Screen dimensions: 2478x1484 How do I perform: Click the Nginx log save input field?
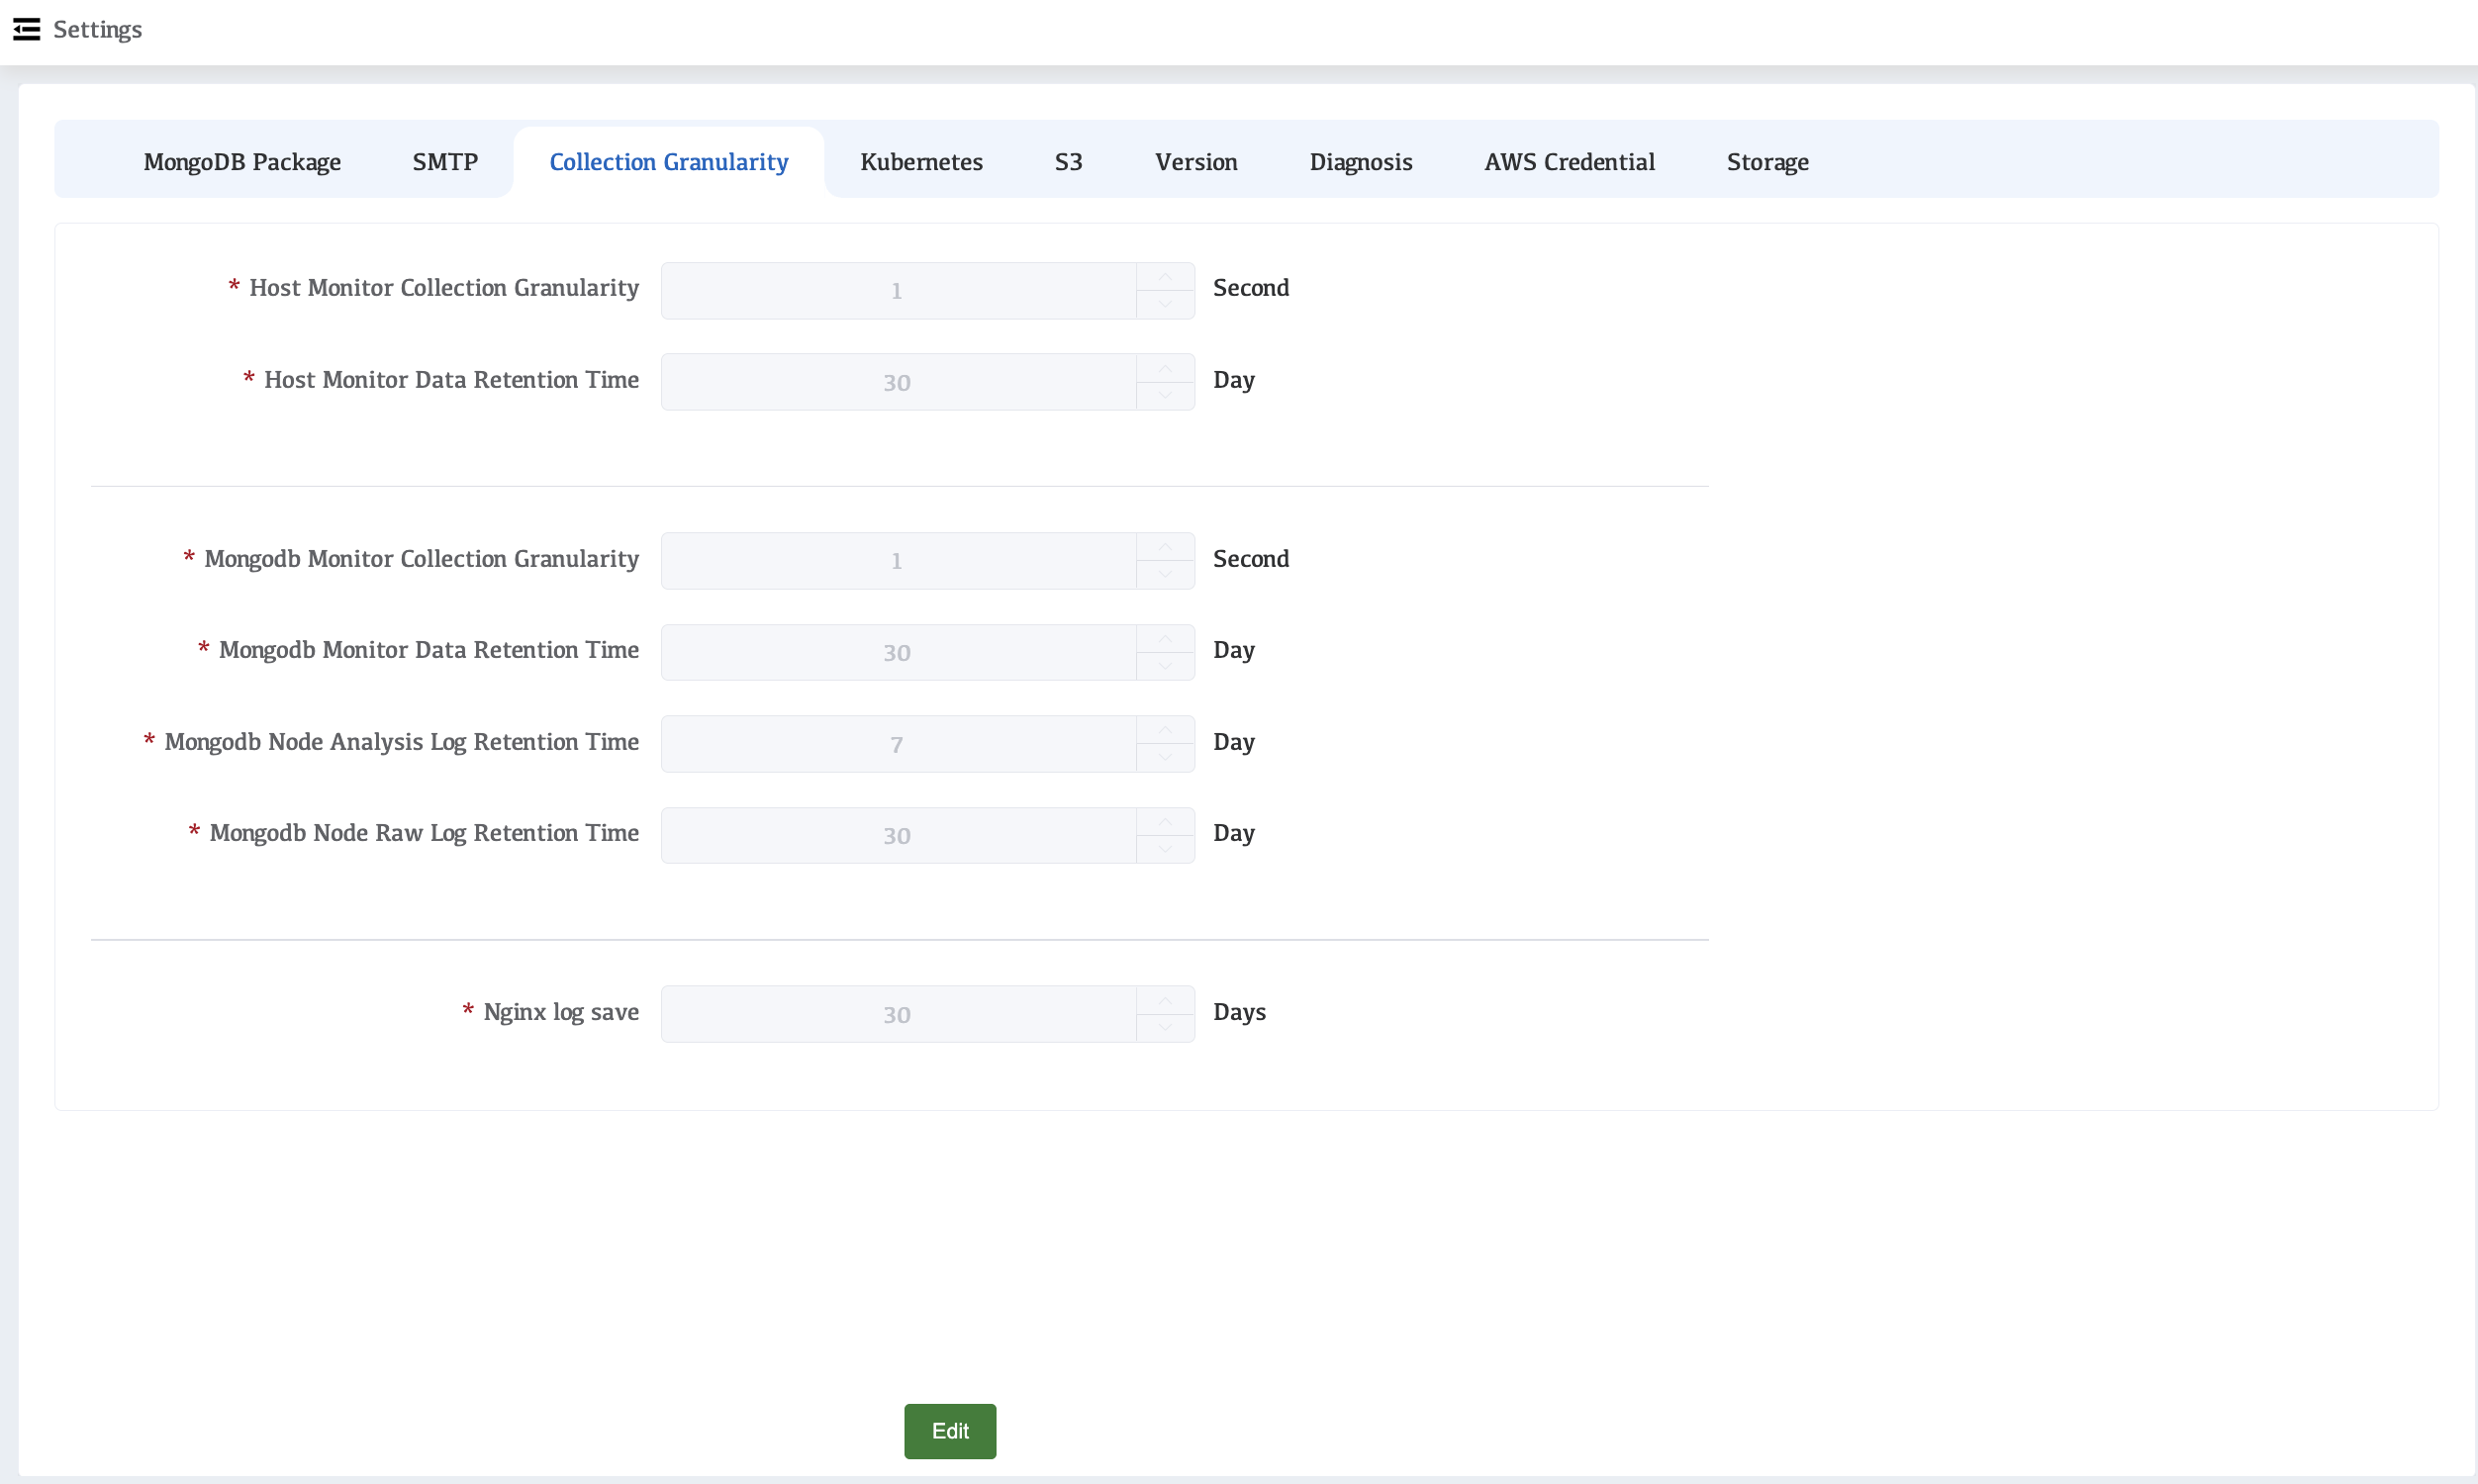pos(897,1014)
